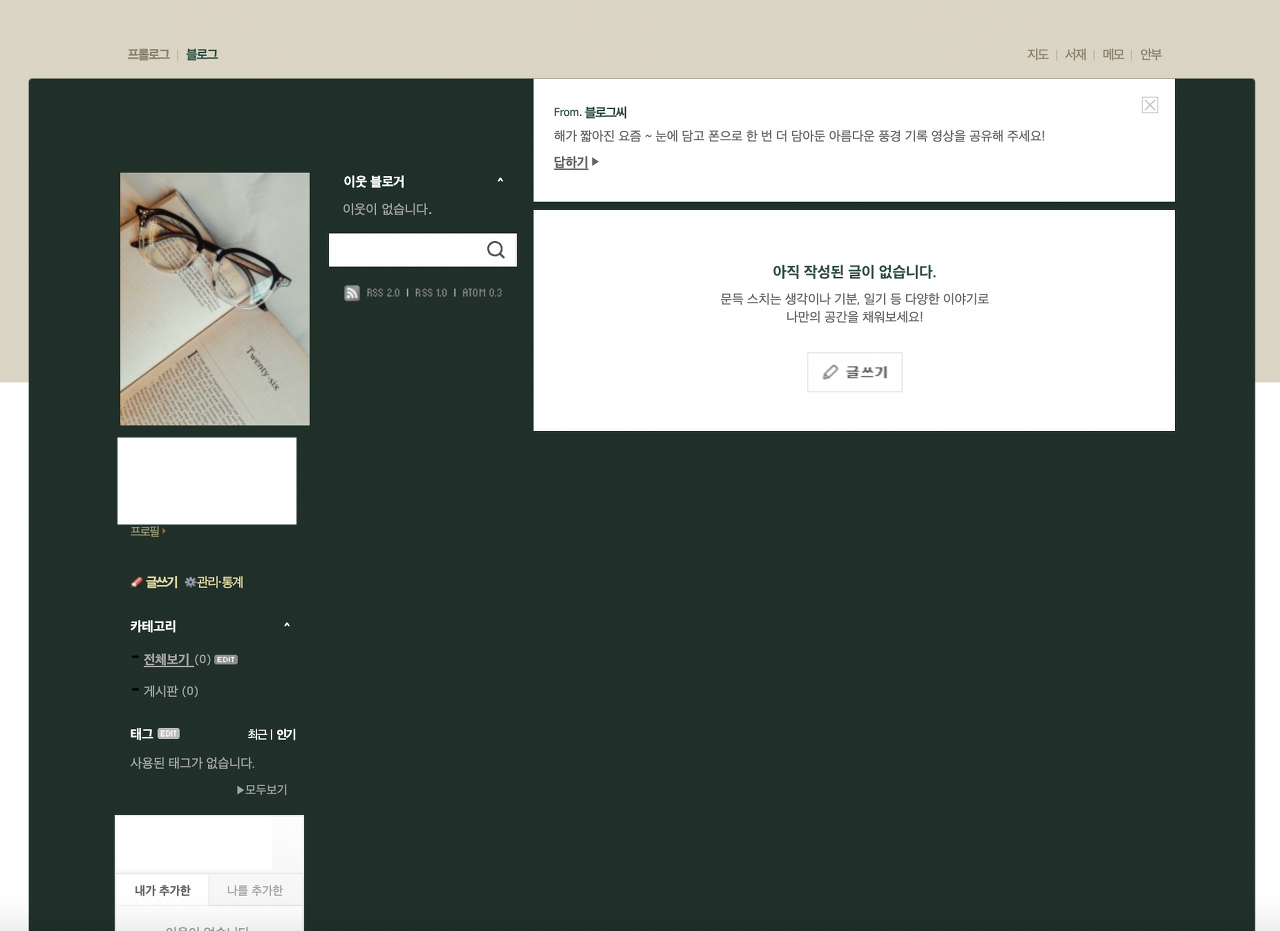This screenshot has width=1280, height=931.
Task: Click the search magnifier icon
Action: [496, 250]
